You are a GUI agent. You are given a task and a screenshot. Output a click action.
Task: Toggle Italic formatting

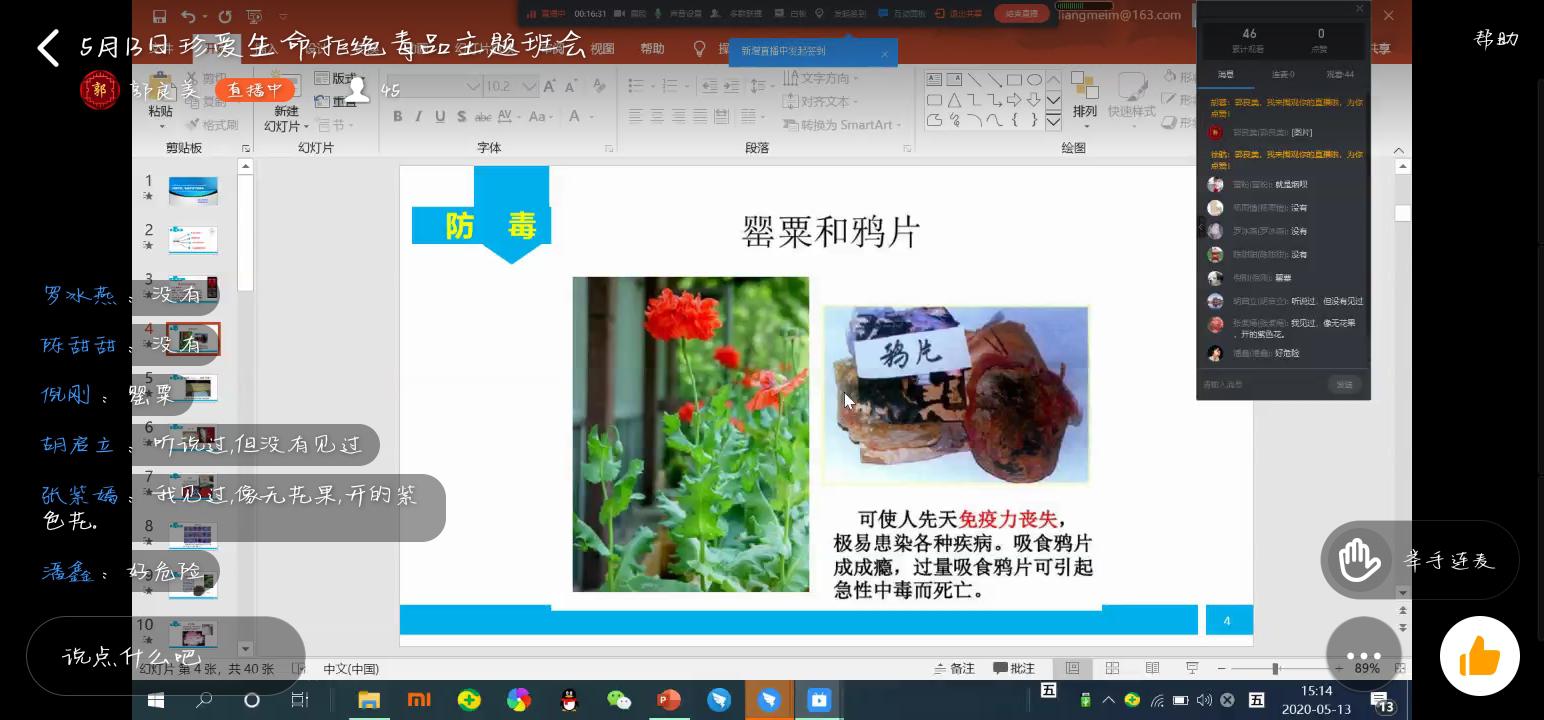click(x=419, y=117)
